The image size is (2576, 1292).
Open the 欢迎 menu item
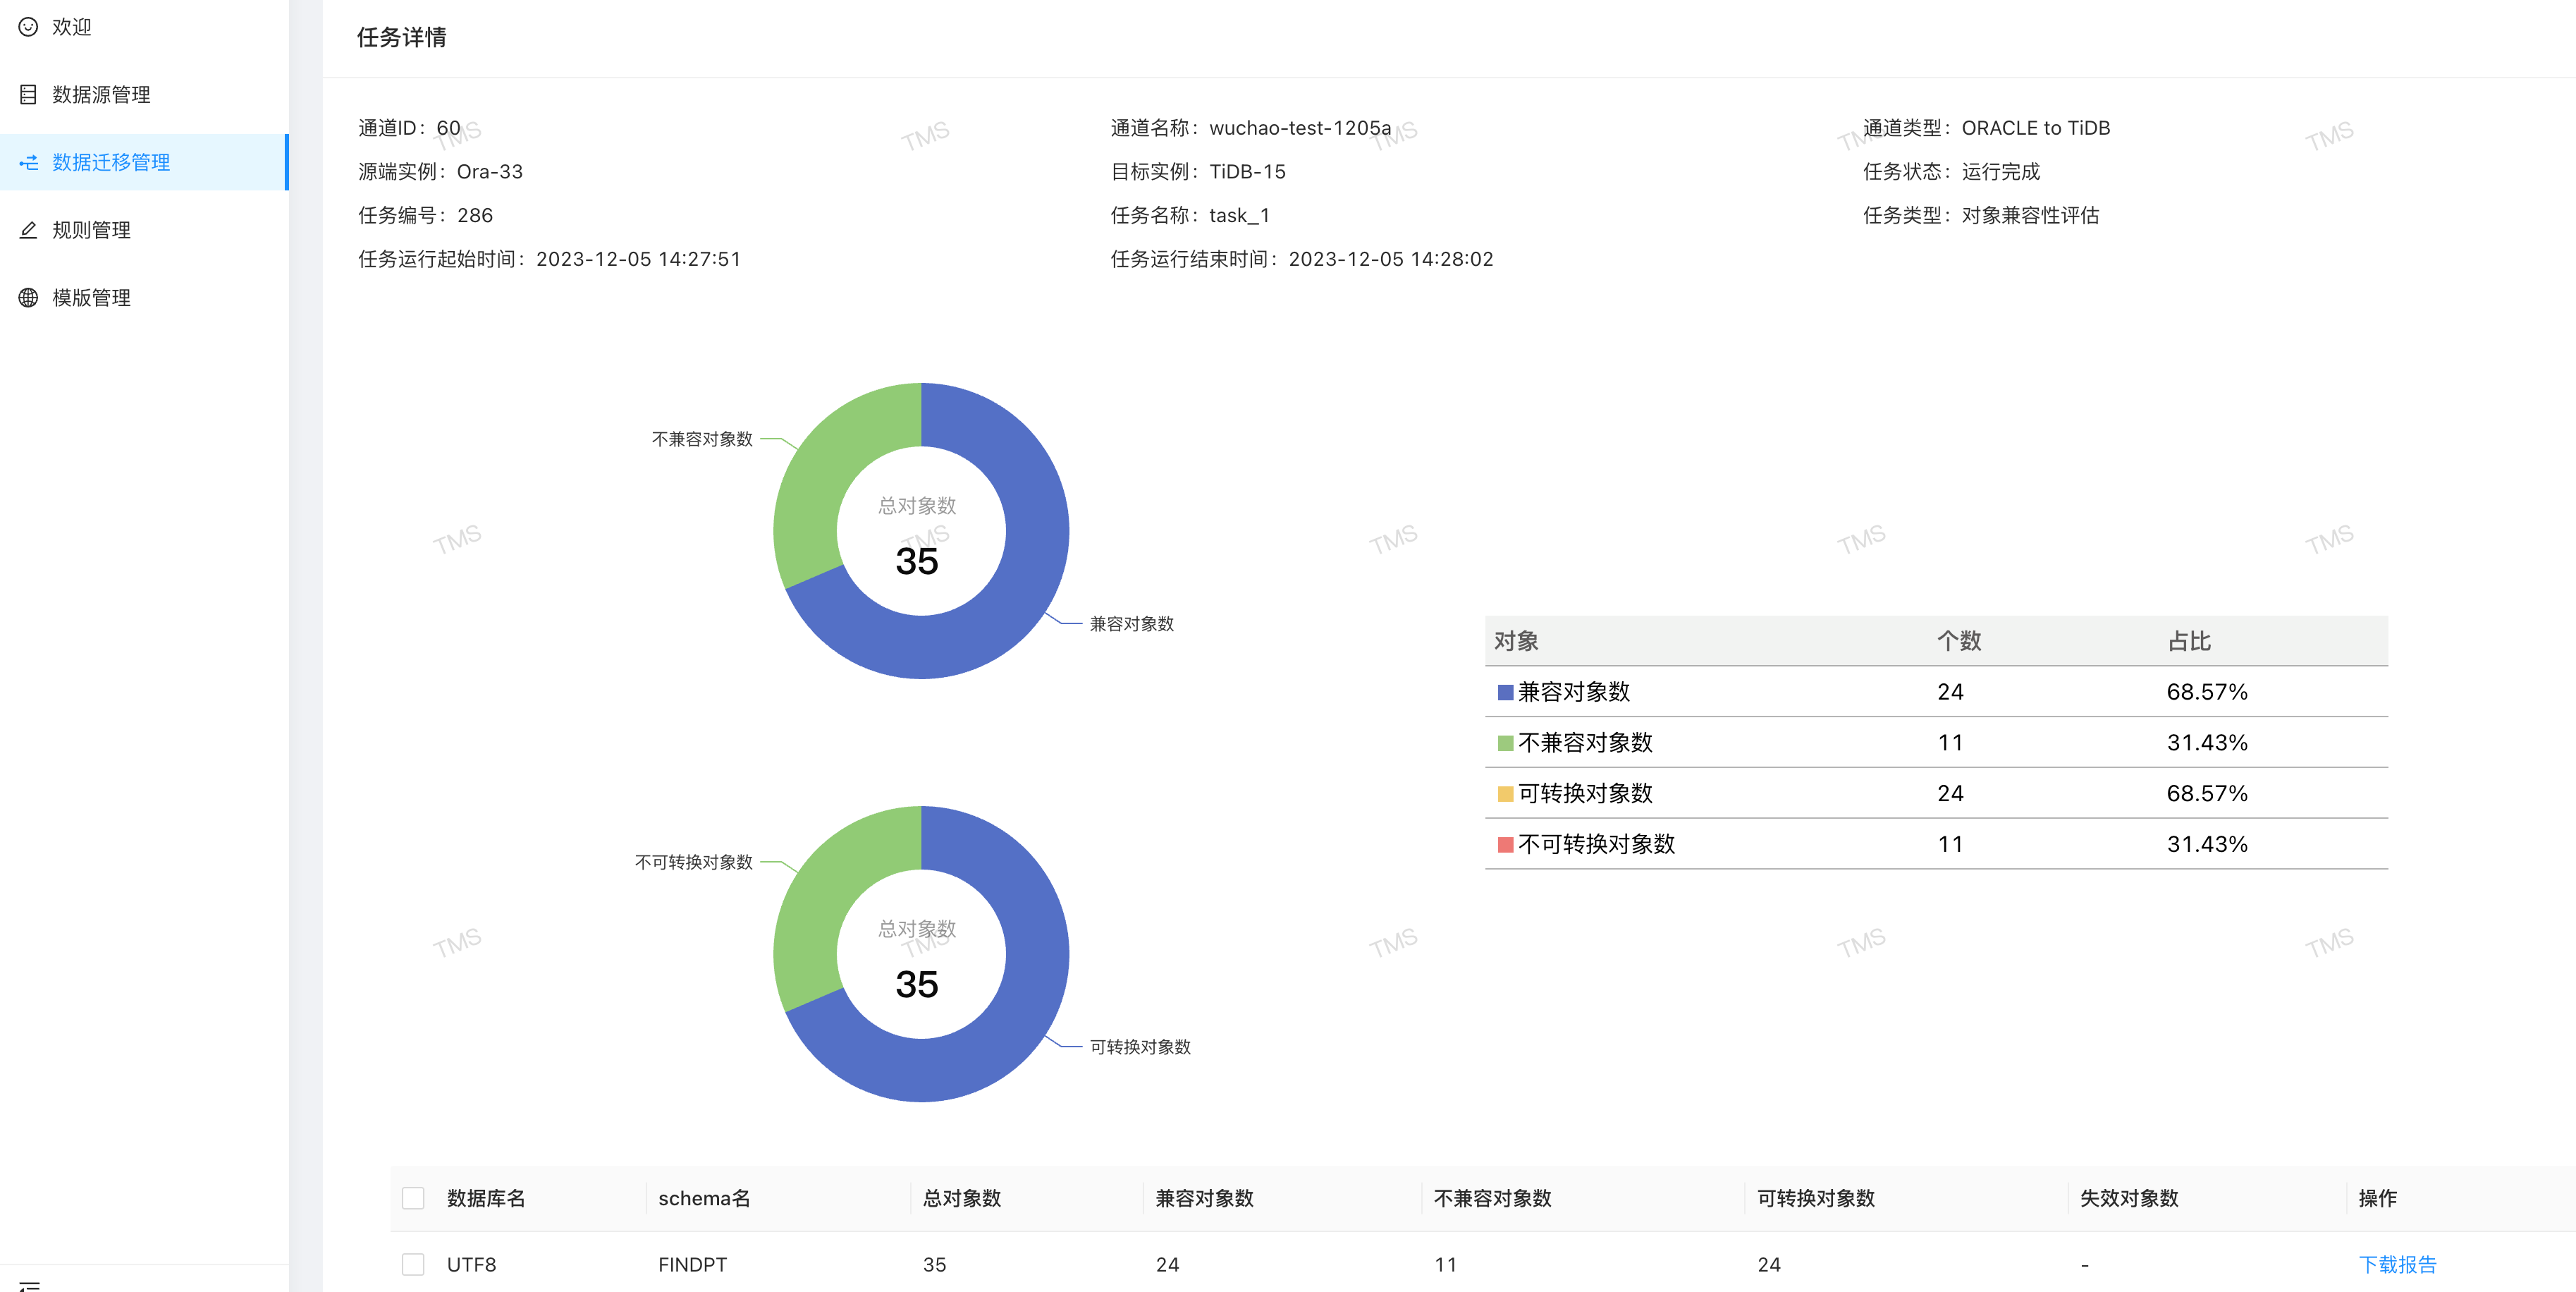[72, 27]
